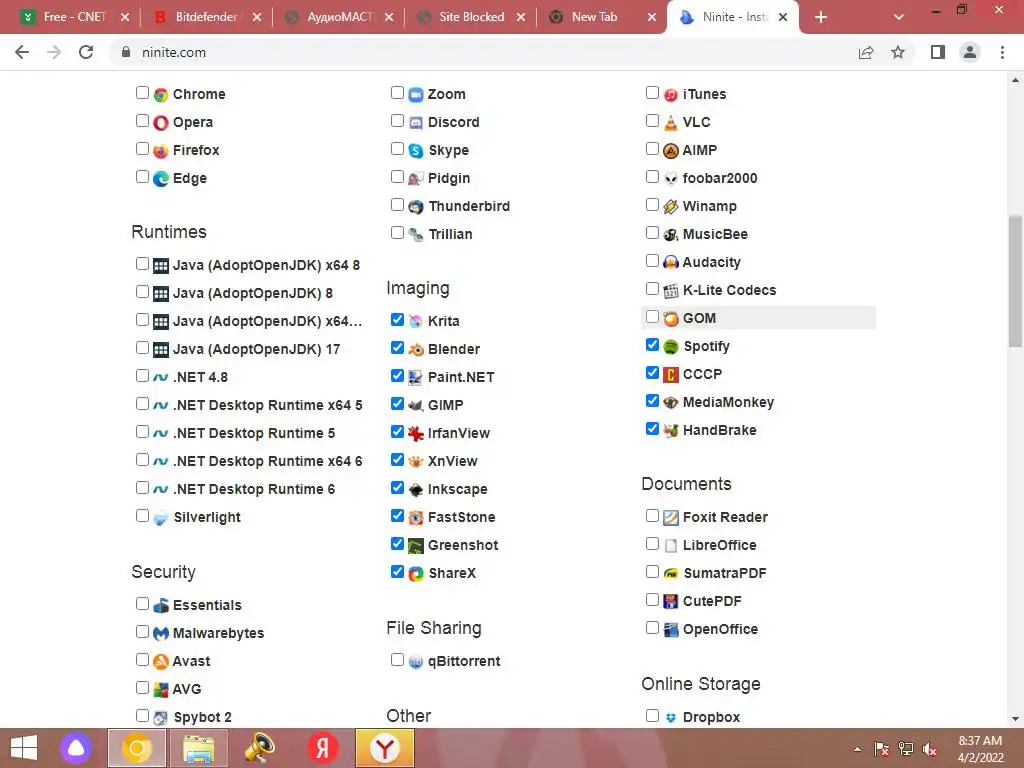Open the Chrome profile avatar

(970, 52)
